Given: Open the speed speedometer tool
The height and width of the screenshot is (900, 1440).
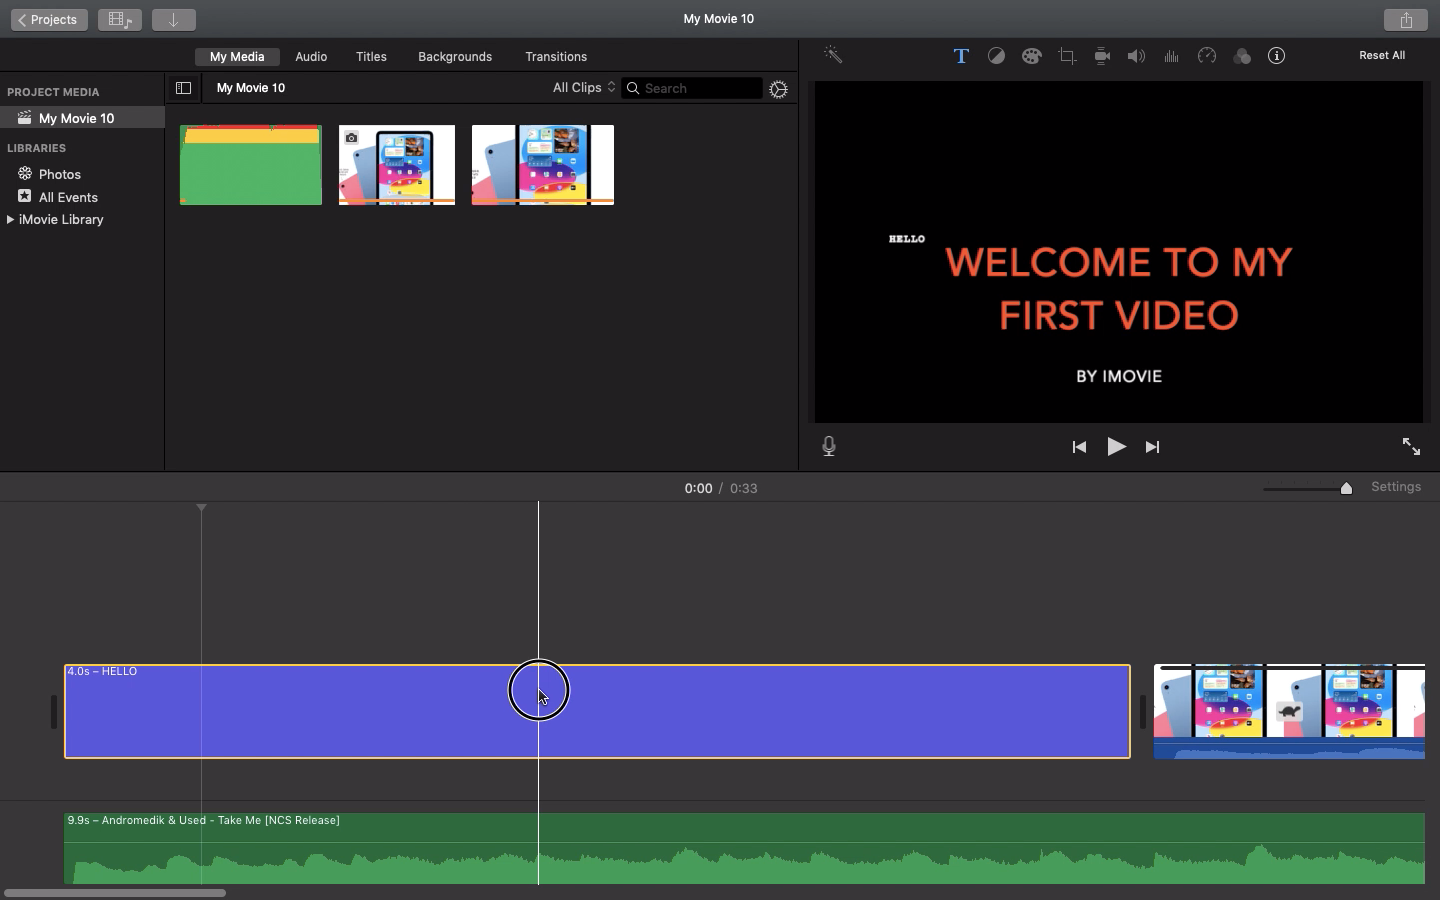Looking at the screenshot, I should tap(1207, 56).
